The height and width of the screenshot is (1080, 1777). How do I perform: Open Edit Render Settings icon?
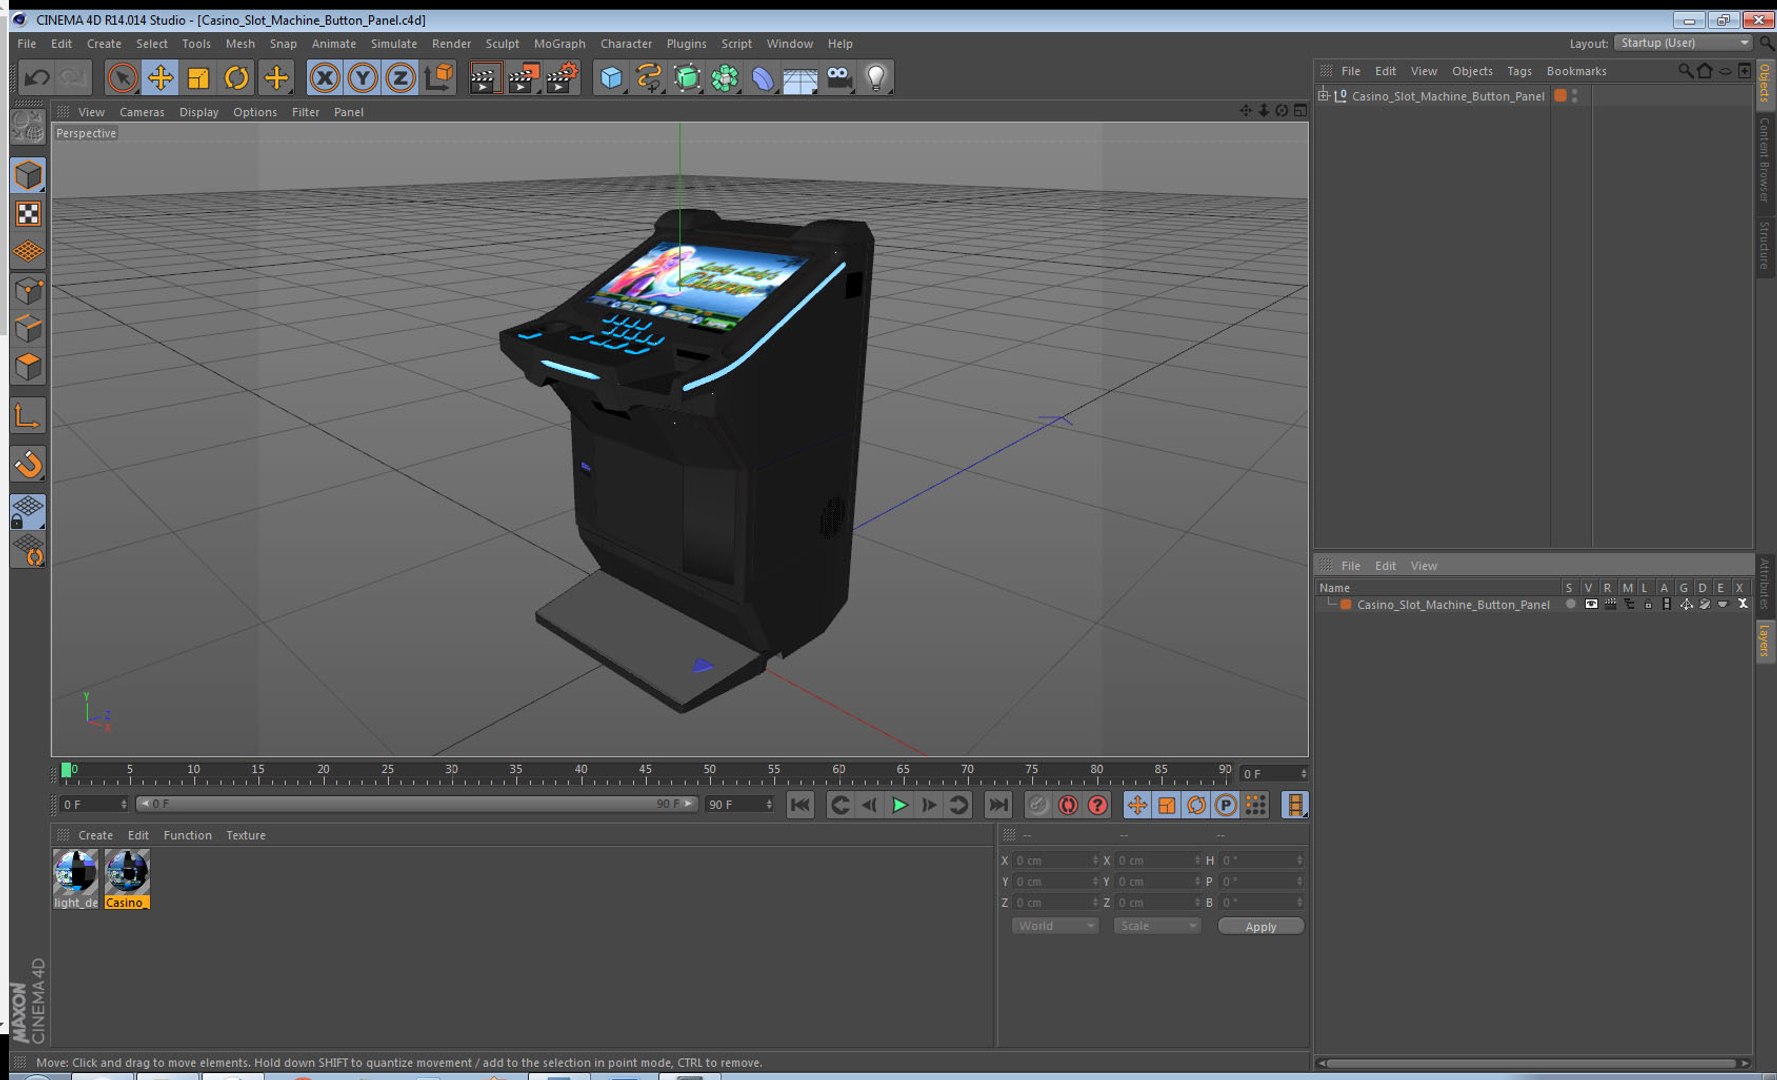pos(563,77)
